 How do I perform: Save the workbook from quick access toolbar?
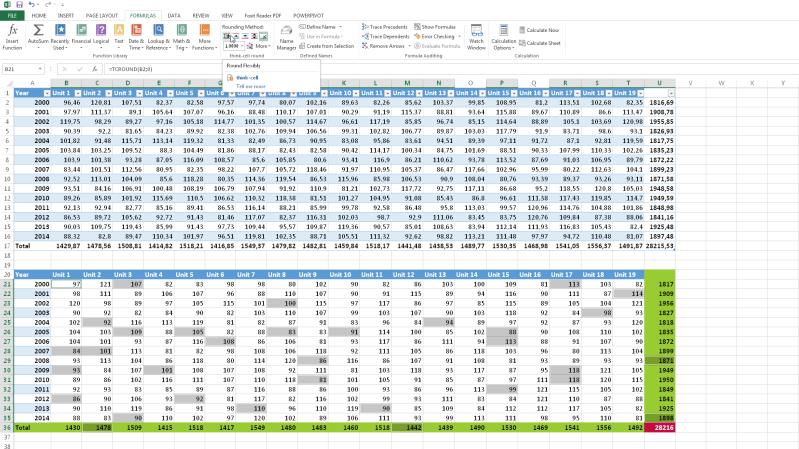click(19, 5)
